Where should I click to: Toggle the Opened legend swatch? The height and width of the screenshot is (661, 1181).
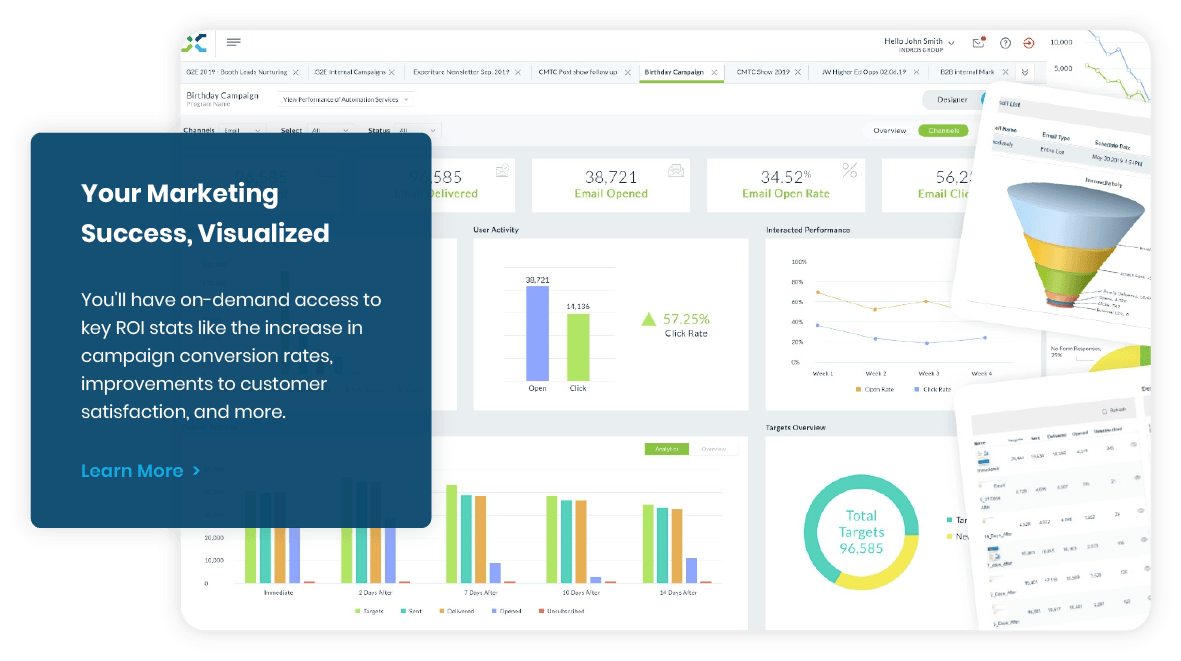(x=494, y=611)
